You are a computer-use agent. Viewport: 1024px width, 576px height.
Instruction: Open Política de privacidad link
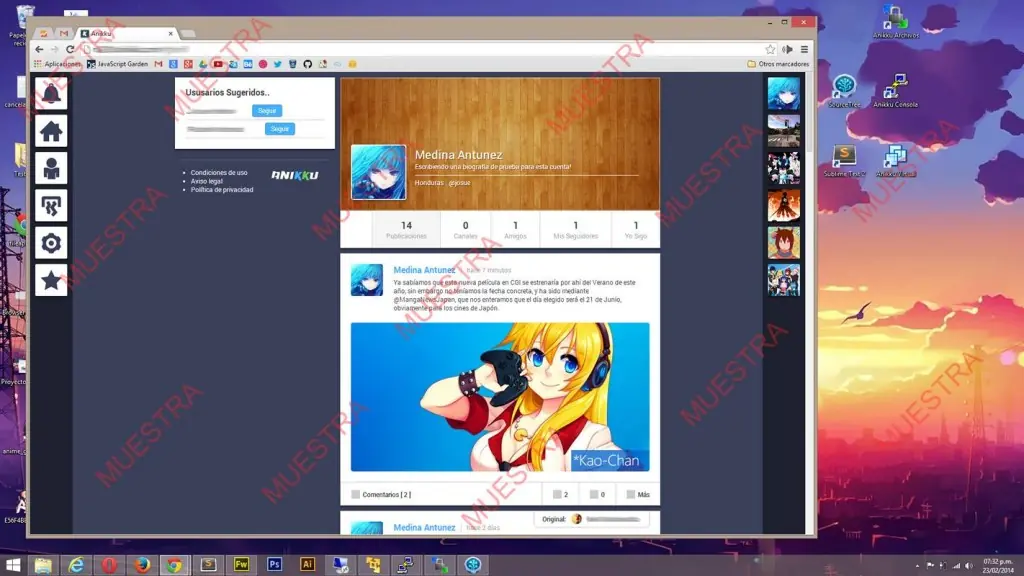click(221, 189)
